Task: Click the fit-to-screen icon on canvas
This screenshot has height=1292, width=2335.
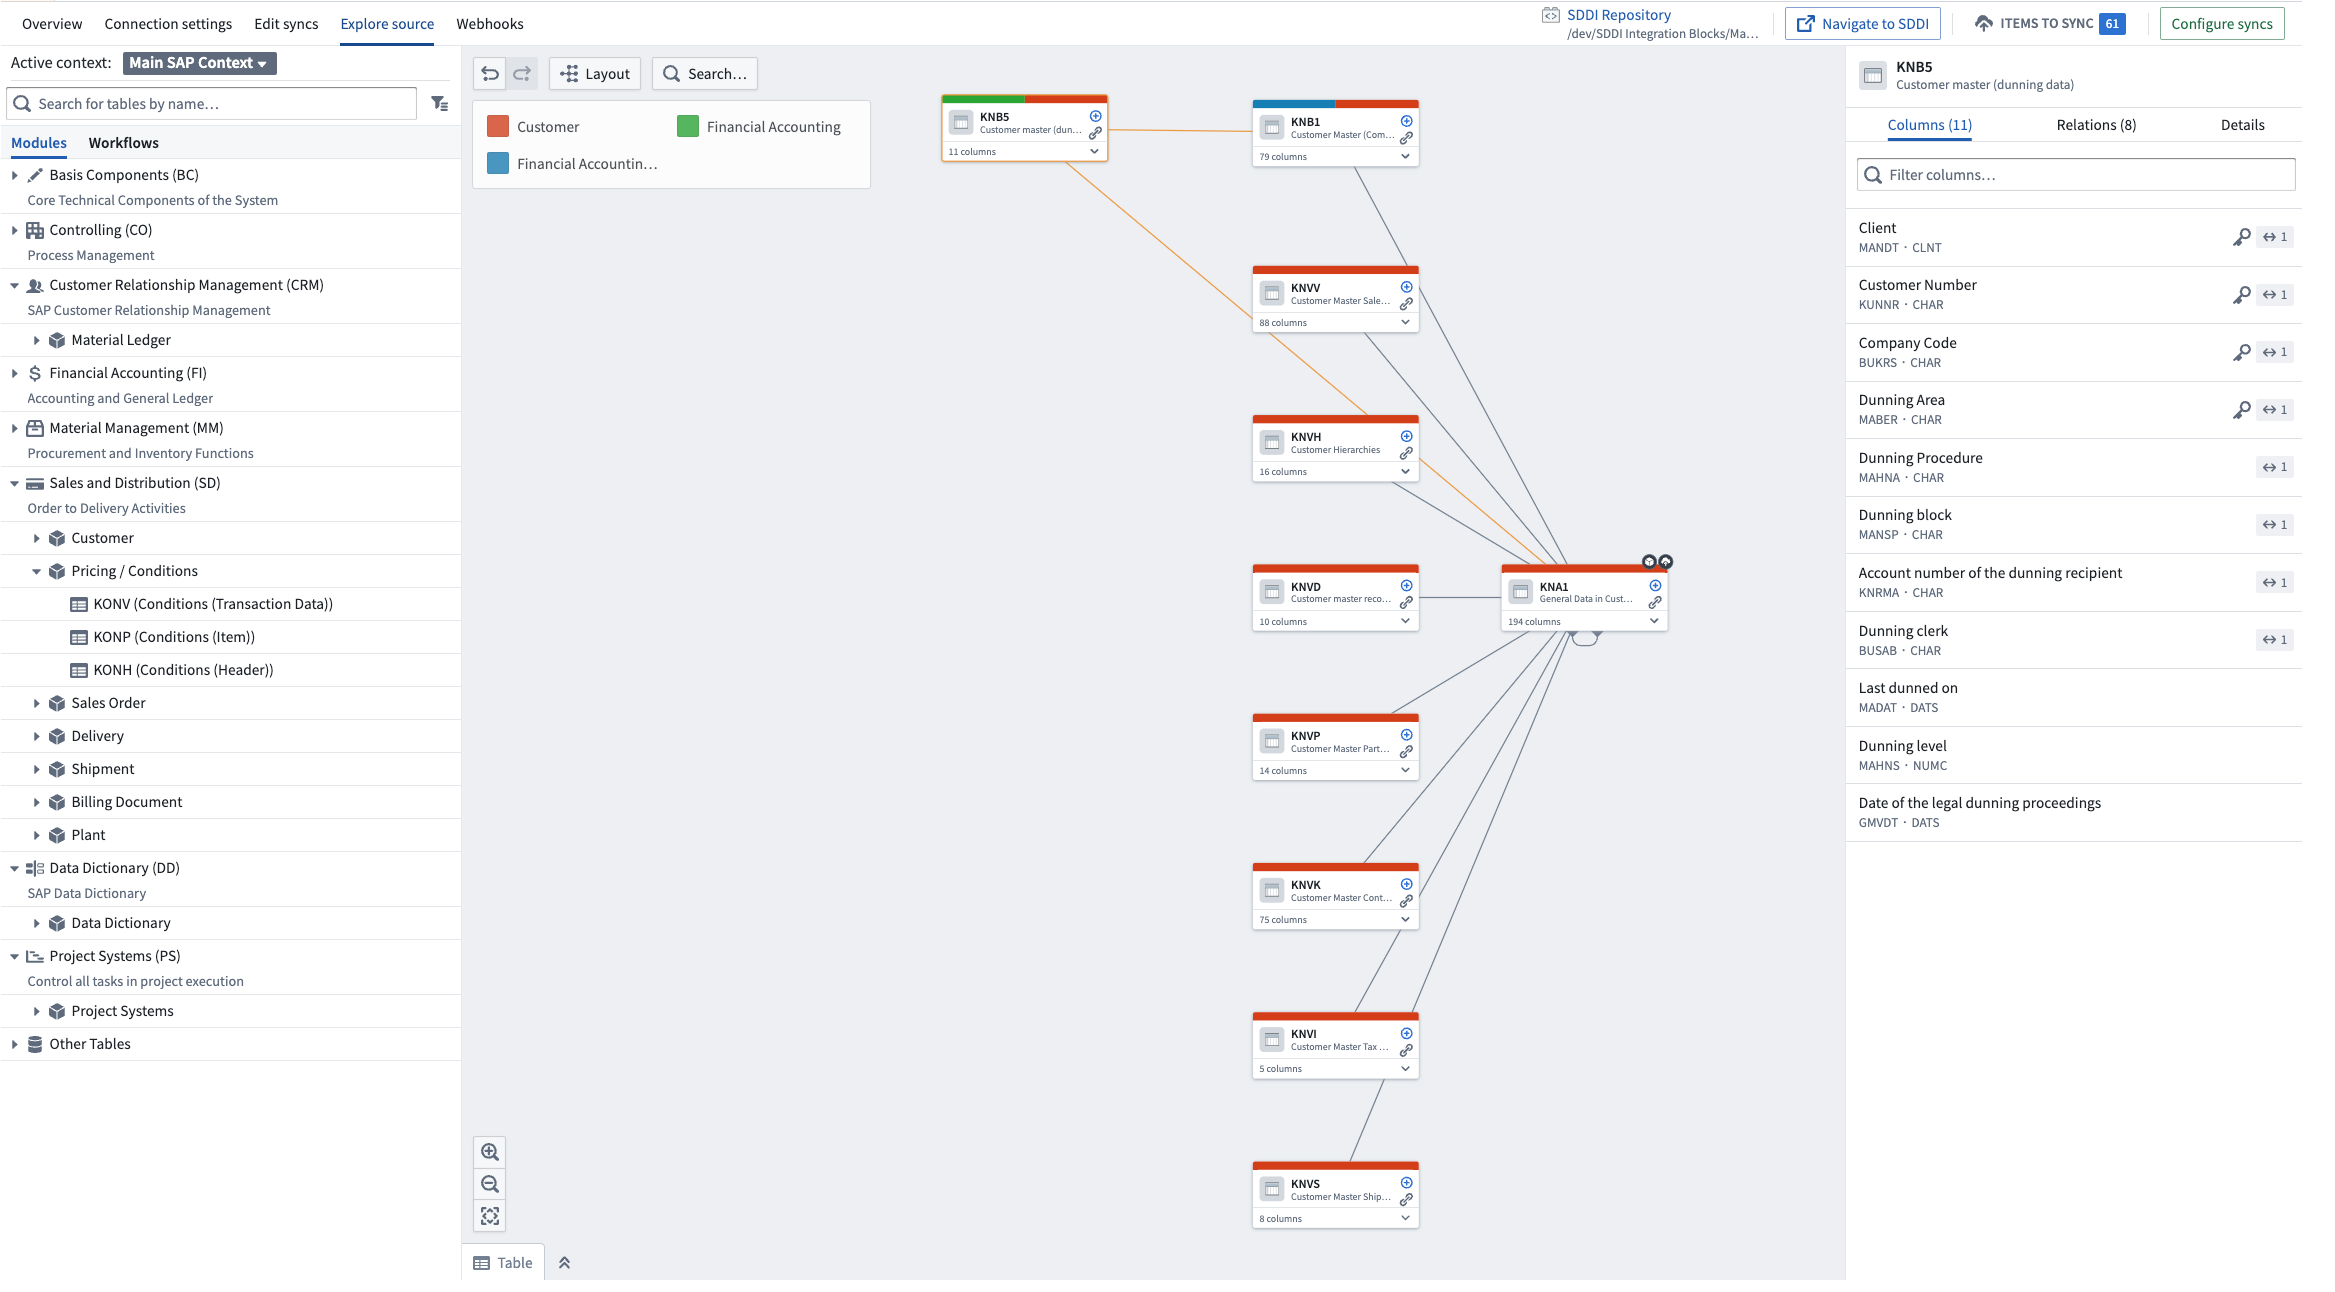Action: click(x=490, y=1216)
